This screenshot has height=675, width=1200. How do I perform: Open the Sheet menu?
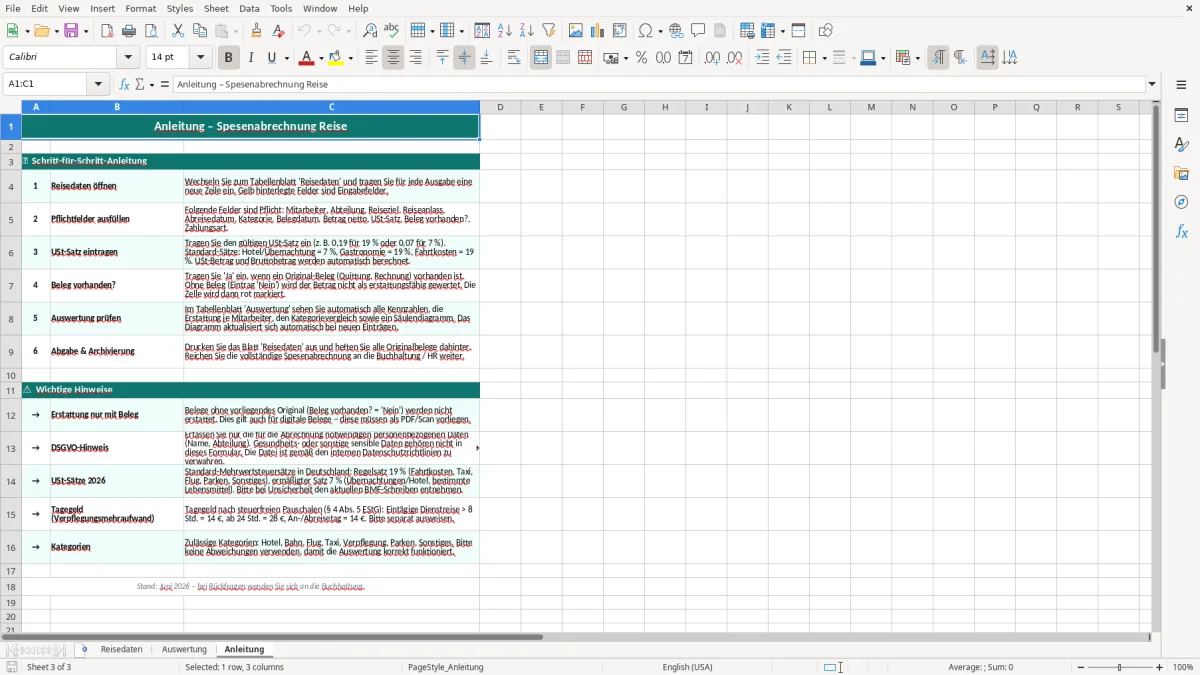point(216,8)
